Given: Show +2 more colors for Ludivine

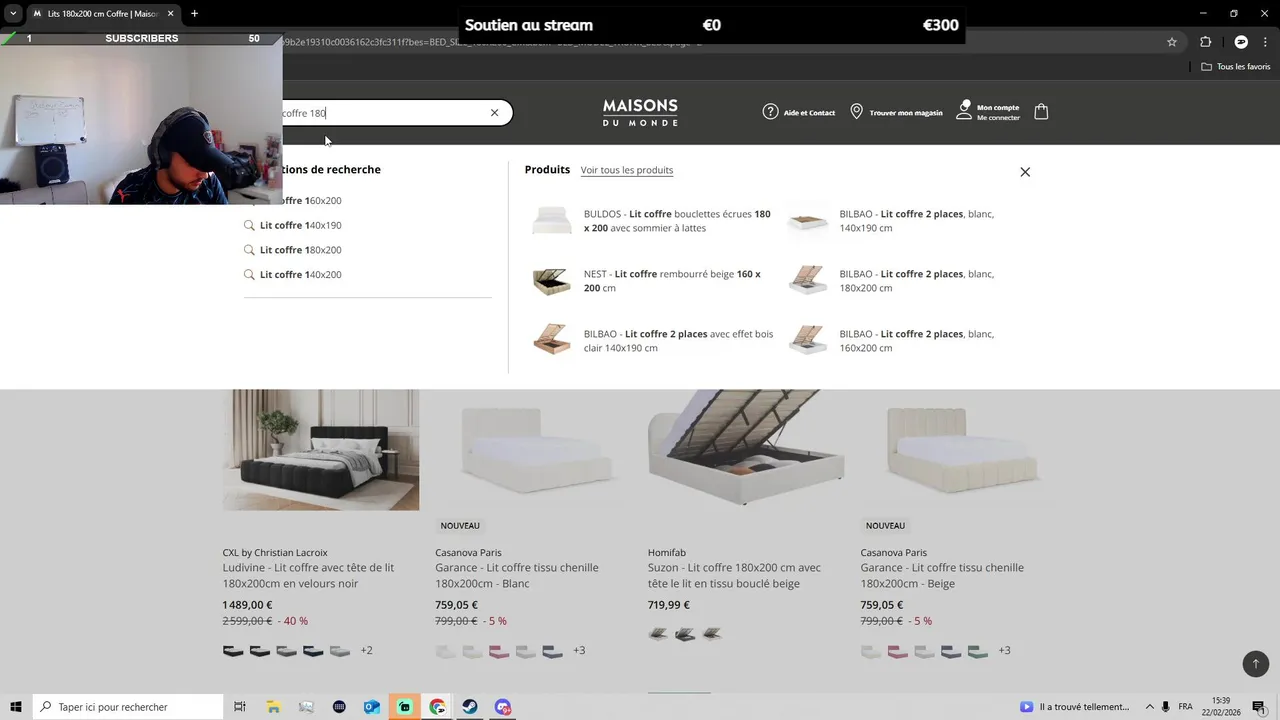Looking at the screenshot, I should point(366,650).
